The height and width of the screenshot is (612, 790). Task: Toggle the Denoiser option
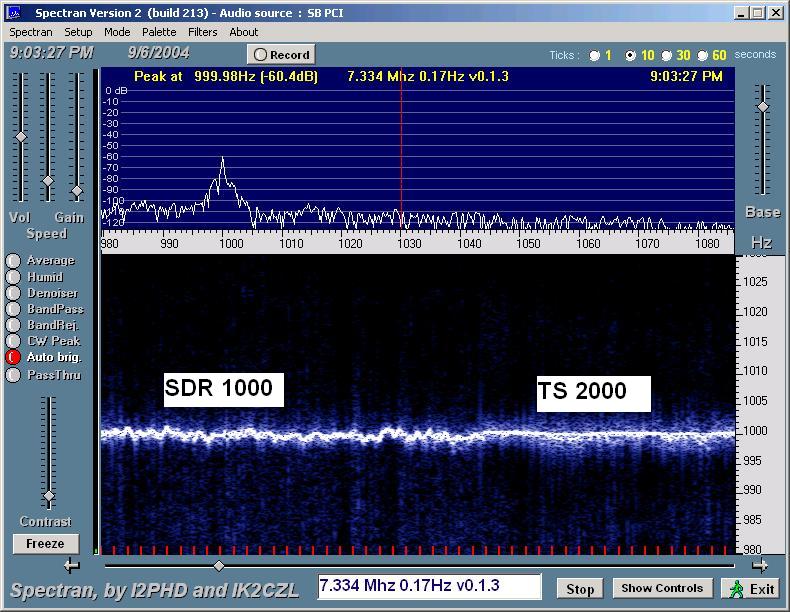(x=13, y=293)
